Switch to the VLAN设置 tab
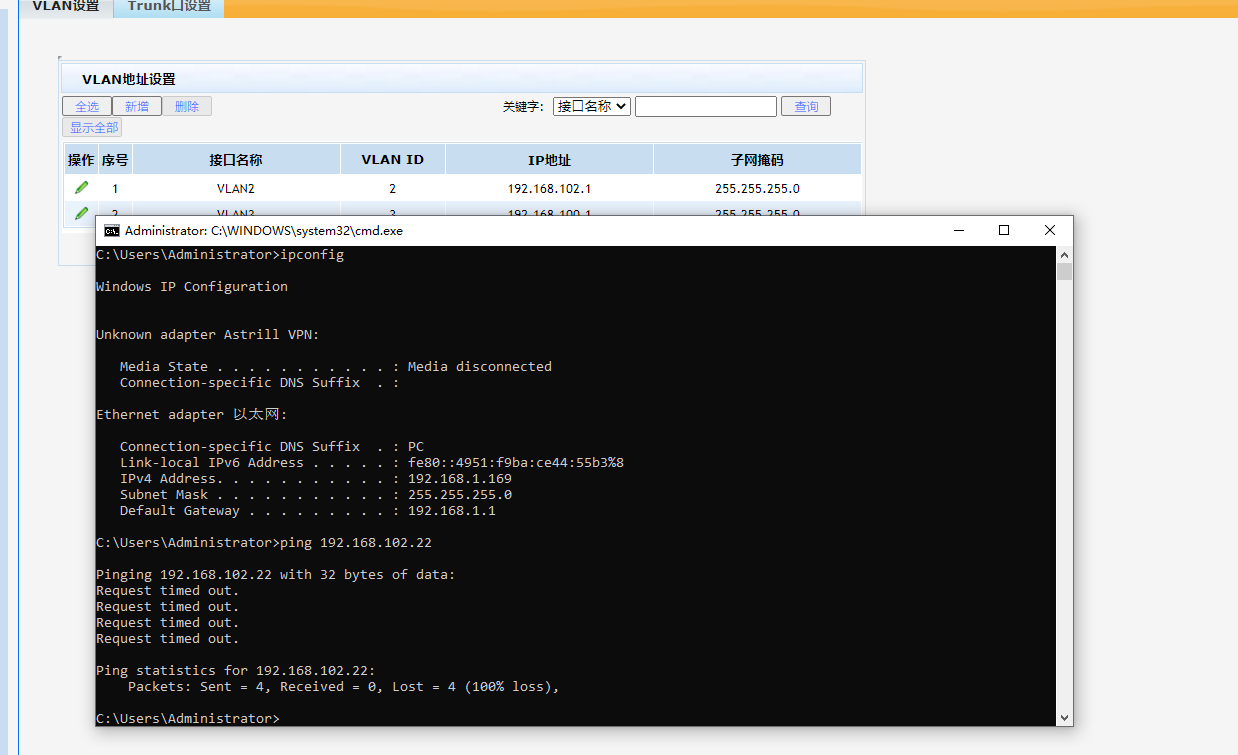Screen dimensions: 1238x755 pos(66,7)
